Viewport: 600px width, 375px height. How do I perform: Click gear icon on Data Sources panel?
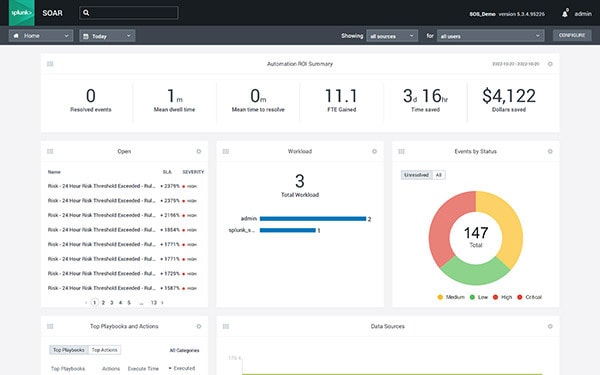point(550,326)
